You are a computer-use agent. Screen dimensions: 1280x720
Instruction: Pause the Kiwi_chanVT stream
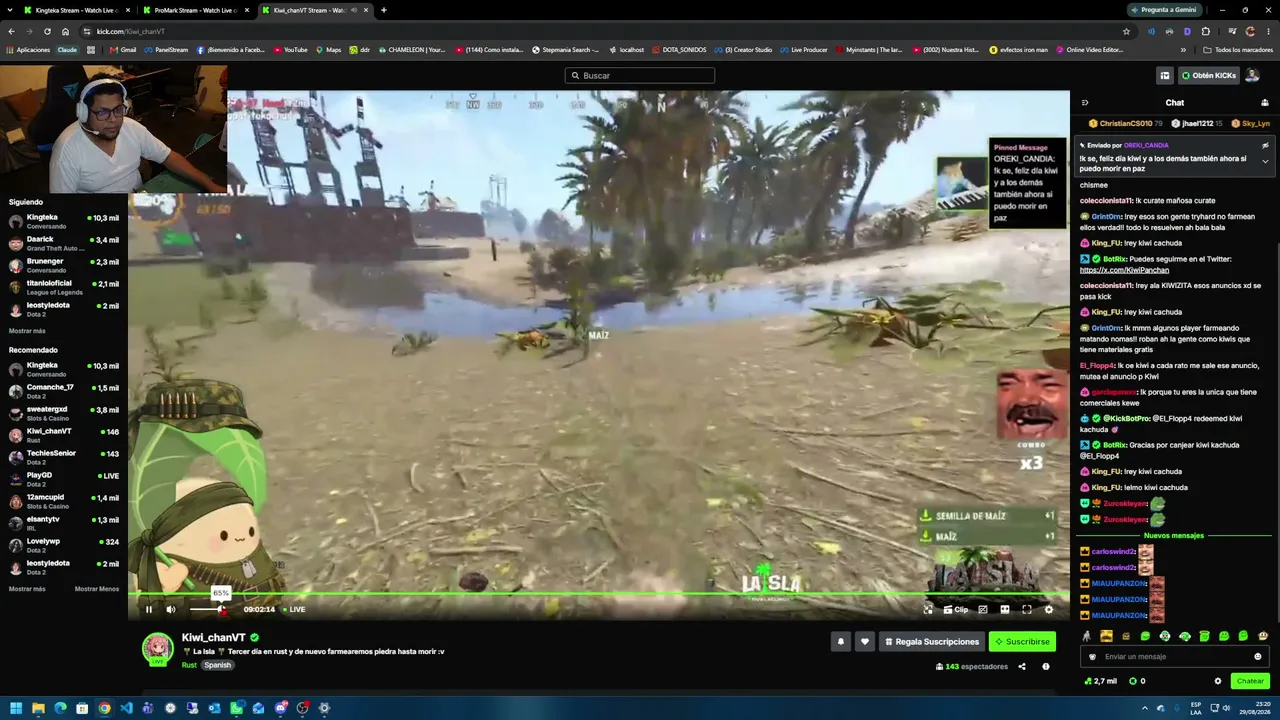(x=149, y=609)
